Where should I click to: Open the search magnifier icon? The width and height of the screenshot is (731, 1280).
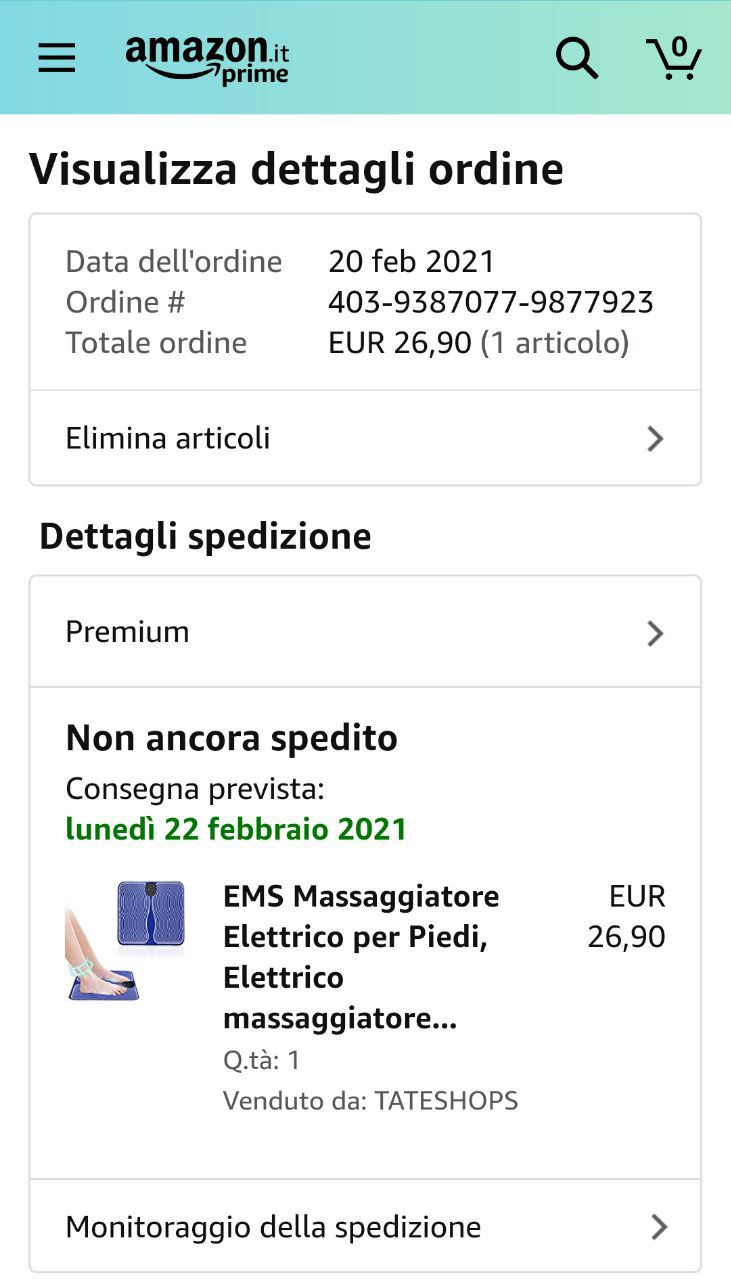point(577,58)
